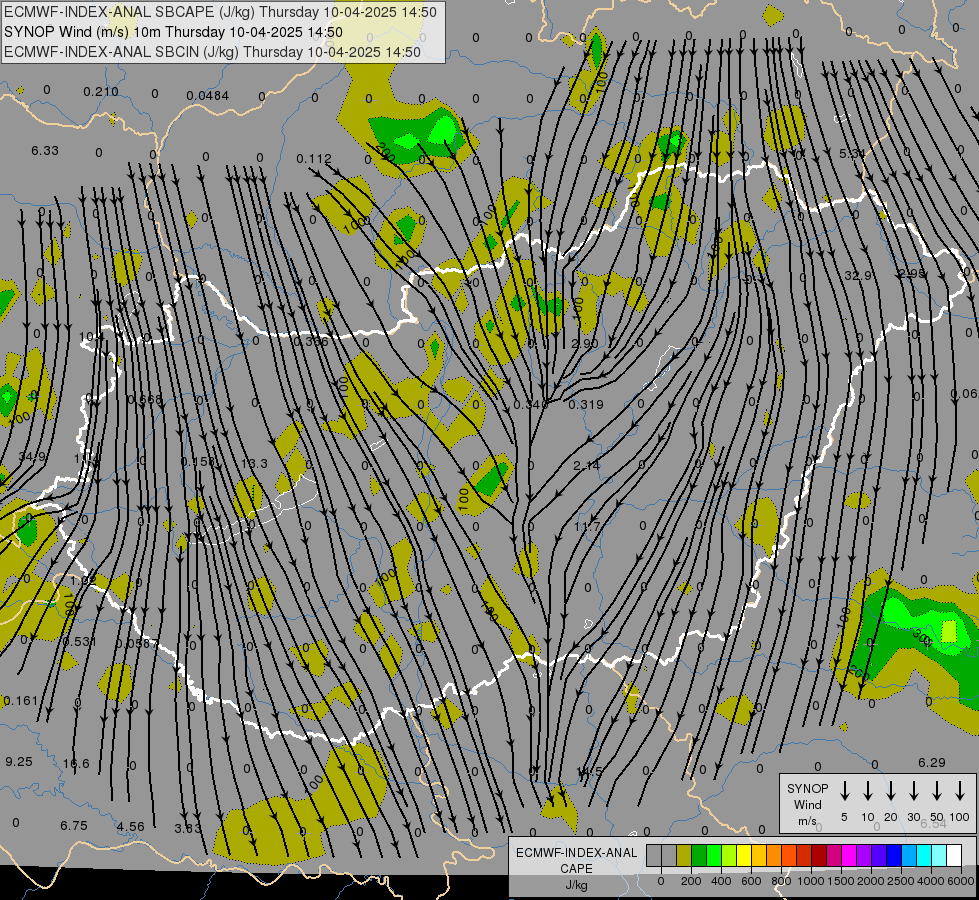This screenshot has width=979, height=900.
Task: Pick the pure yellow CAPE legend swatch
Action: tap(744, 855)
